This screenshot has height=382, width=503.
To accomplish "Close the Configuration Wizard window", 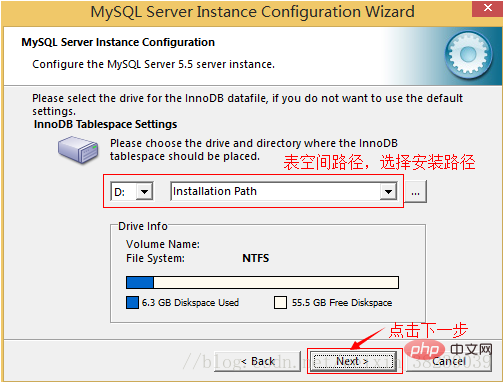I will pos(487,8).
